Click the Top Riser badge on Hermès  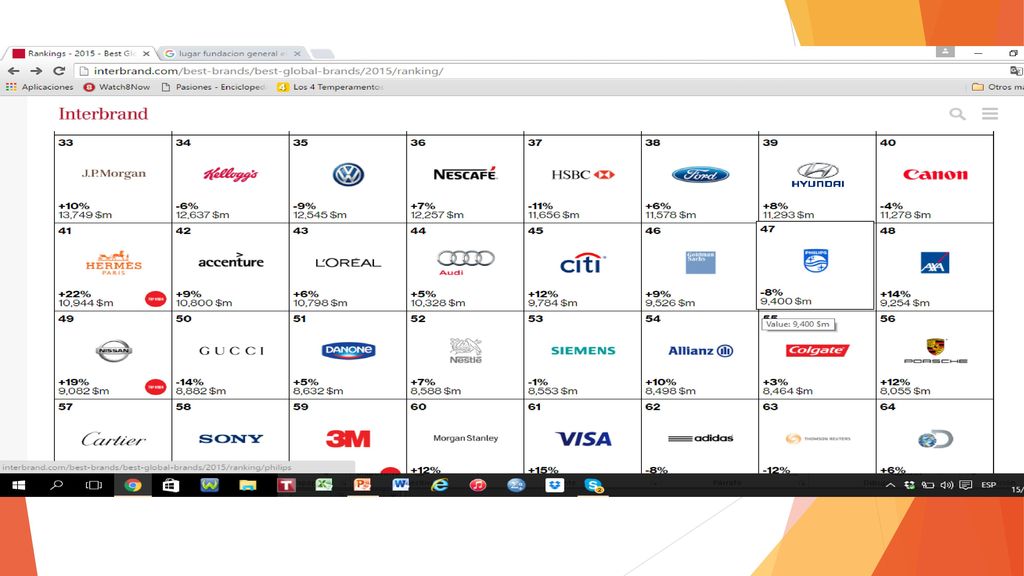point(155,298)
